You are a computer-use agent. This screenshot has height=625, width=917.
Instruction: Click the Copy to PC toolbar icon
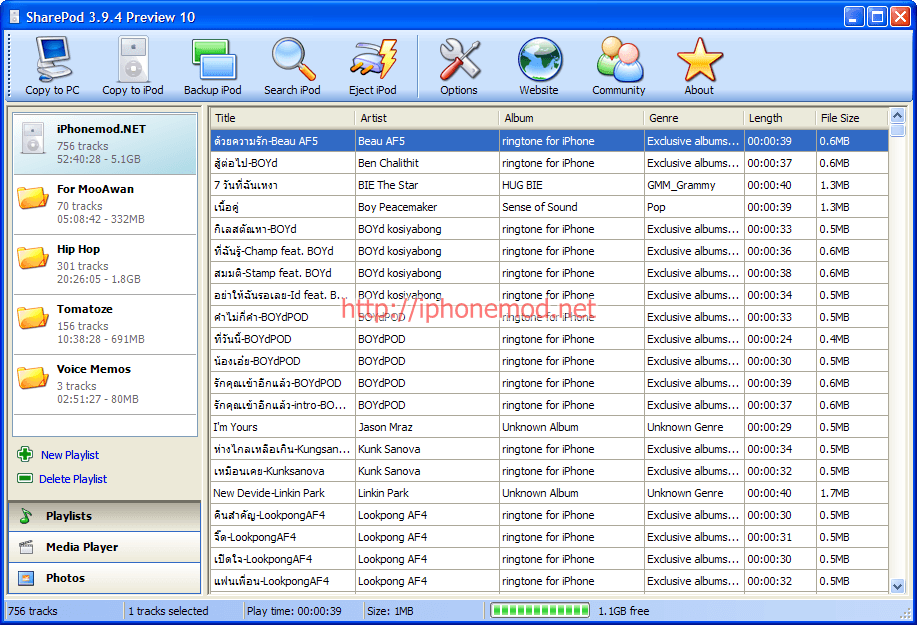[x=53, y=59]
